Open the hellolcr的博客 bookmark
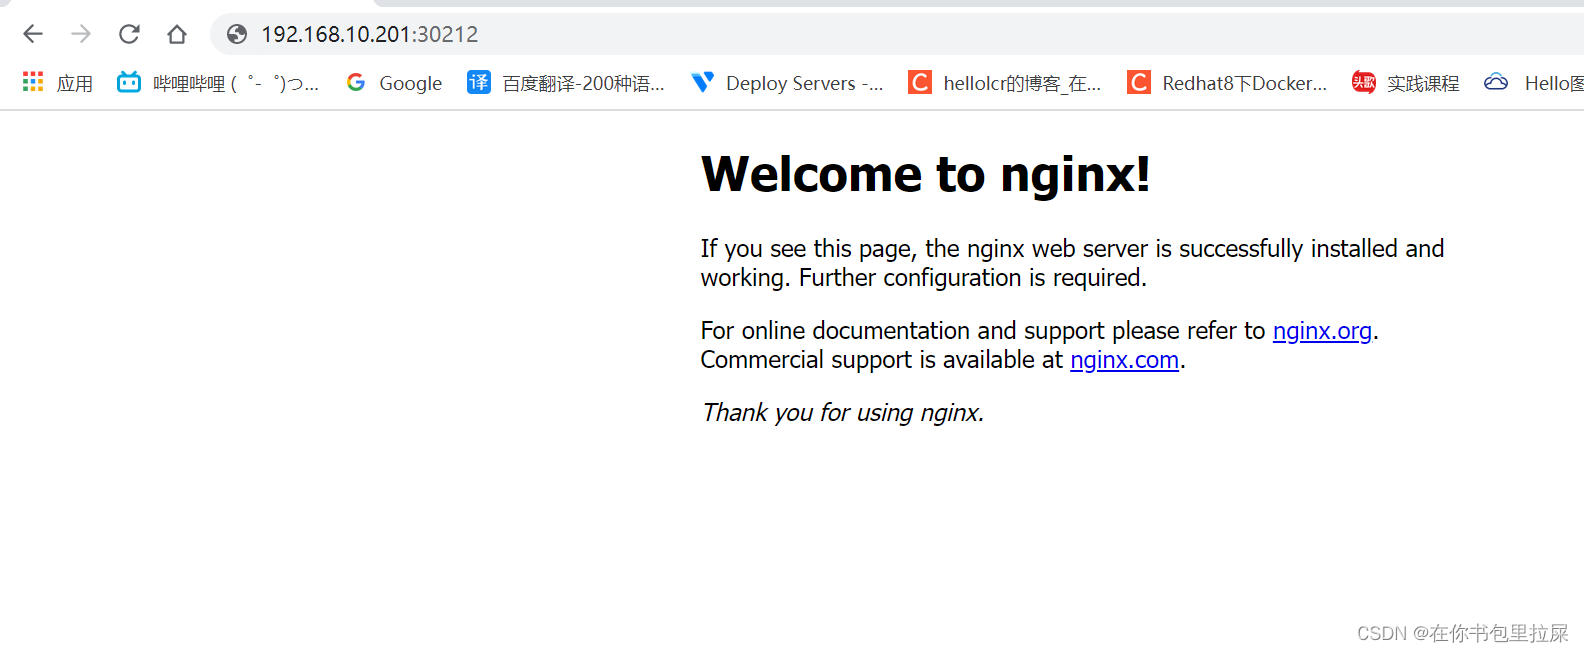The image size is (1584, 652). coord(1022,83)
